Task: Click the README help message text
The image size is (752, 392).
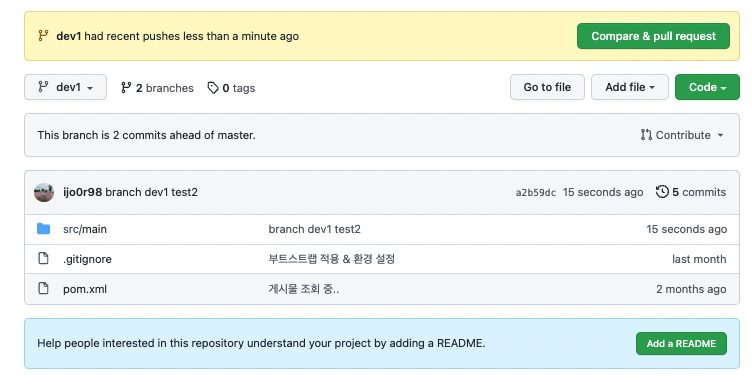Action: click(x=261, y=343)
